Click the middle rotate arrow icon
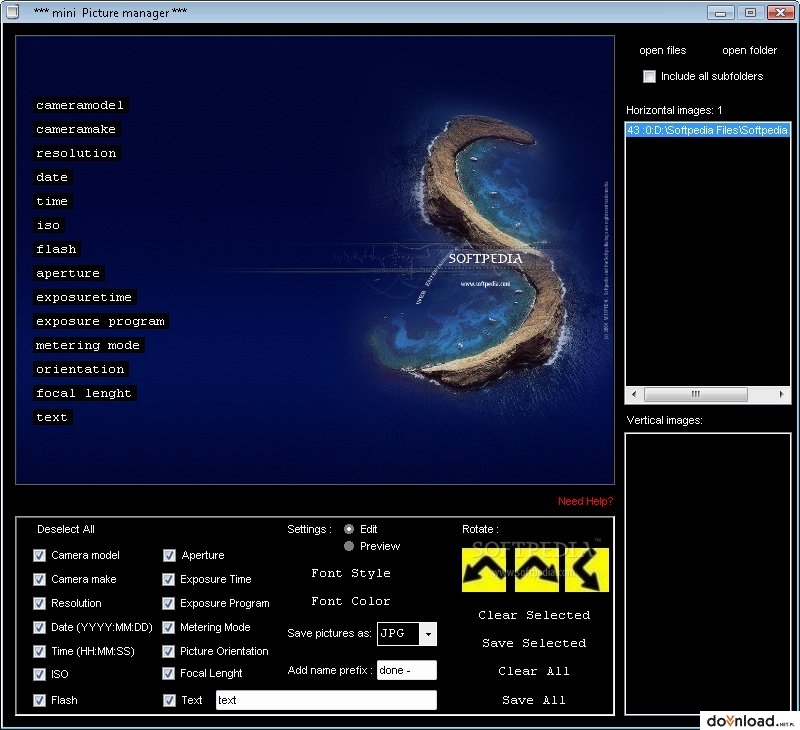 tap(537, 570)
